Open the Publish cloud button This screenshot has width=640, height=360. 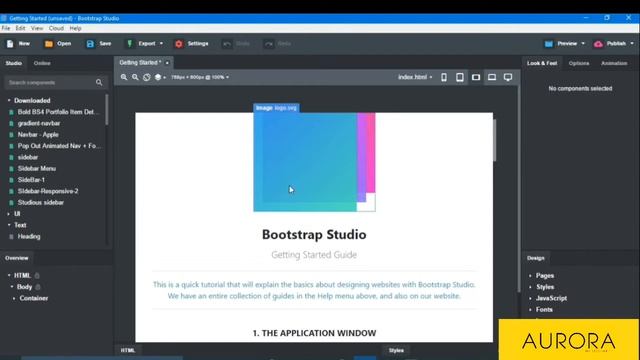pos(611,44)
